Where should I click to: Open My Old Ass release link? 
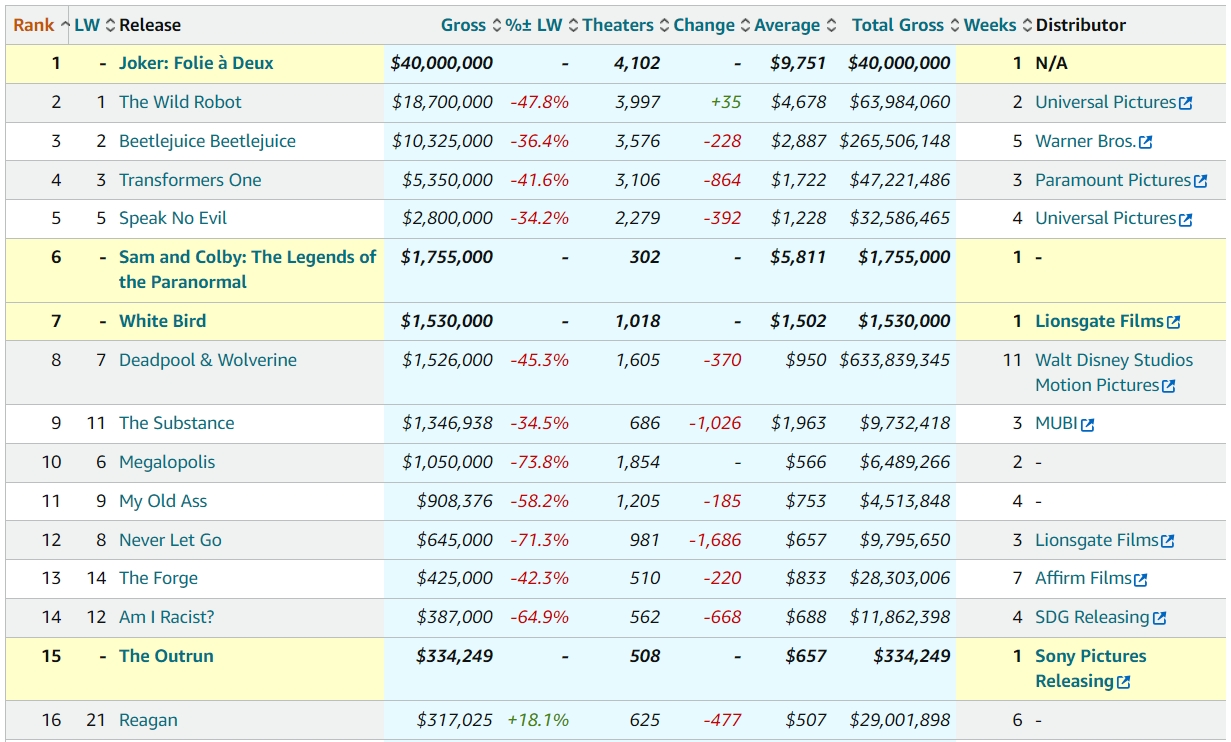point(163,501)
